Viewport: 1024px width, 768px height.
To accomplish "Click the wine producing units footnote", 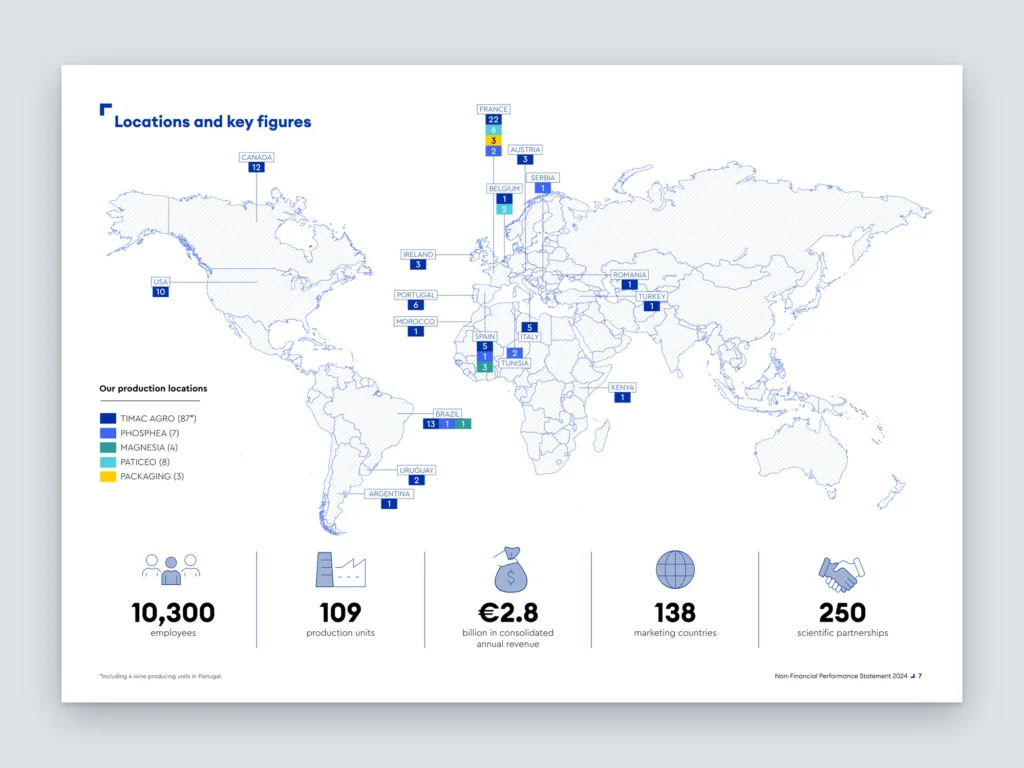I will [x=161, y=677].
